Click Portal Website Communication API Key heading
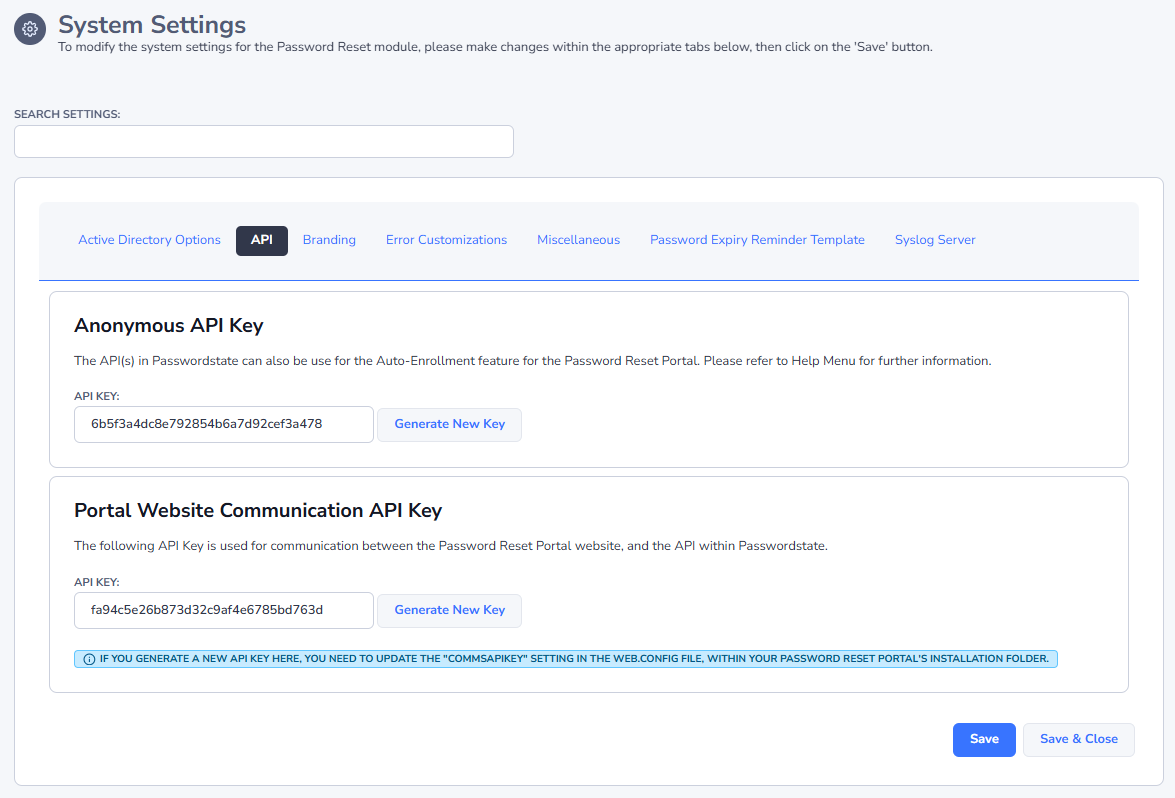The image size is (1175, 798). (x=258, y=510)
